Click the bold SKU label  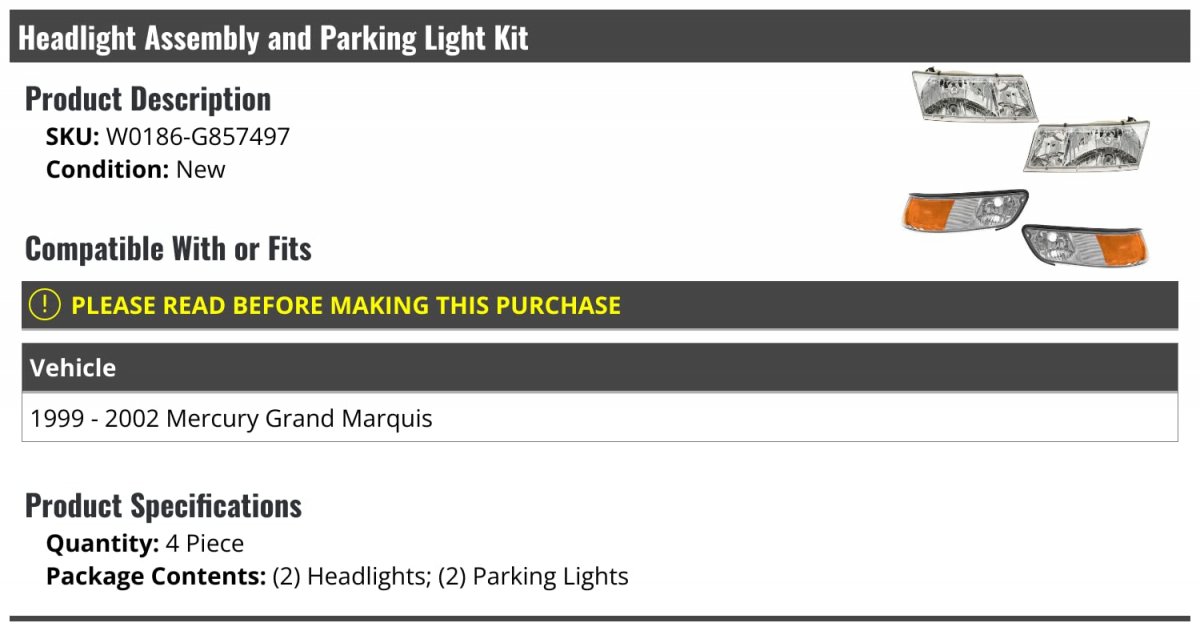point(72,136)
